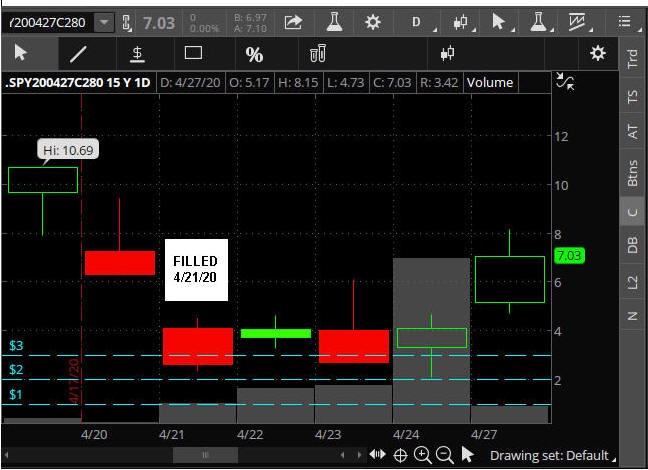Click the scrollbar left-end arrow
The image size is (648, 470).
click(6, 455)
